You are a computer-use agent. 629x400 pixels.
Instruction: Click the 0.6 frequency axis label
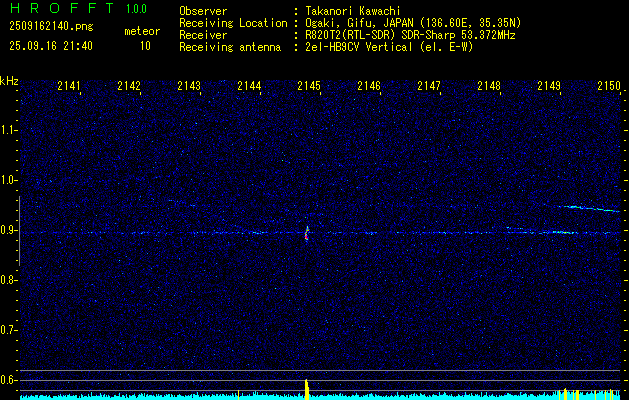pyautogui.click(x=7, y=380)
